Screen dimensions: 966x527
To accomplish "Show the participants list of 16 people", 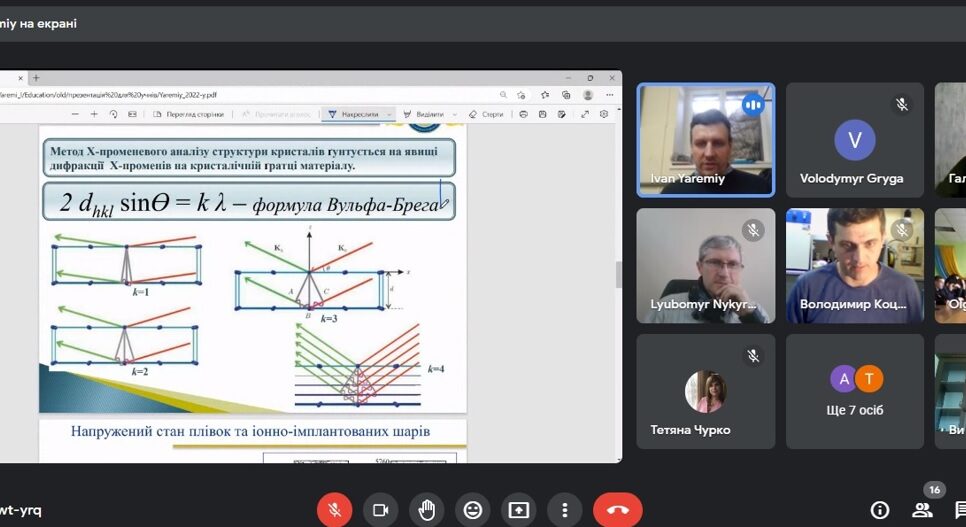I will pos(922,510).
